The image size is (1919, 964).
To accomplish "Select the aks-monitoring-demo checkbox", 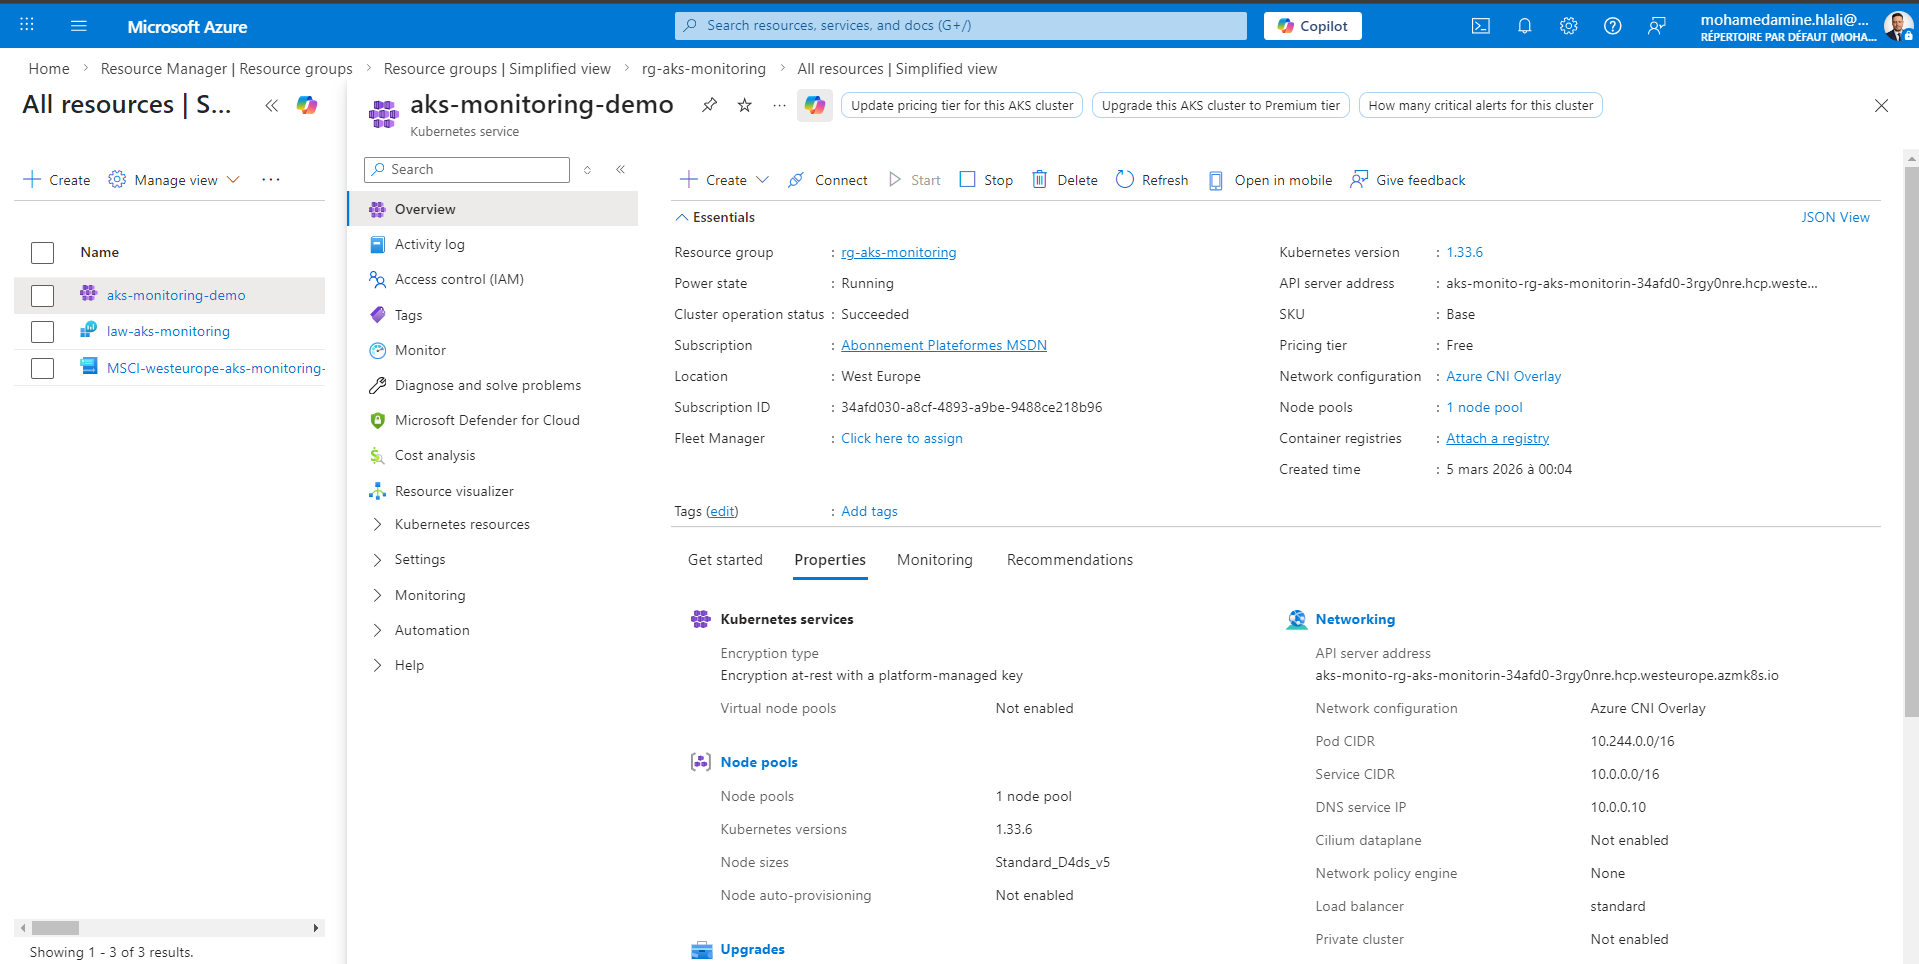I will click(x=42, y=295).
